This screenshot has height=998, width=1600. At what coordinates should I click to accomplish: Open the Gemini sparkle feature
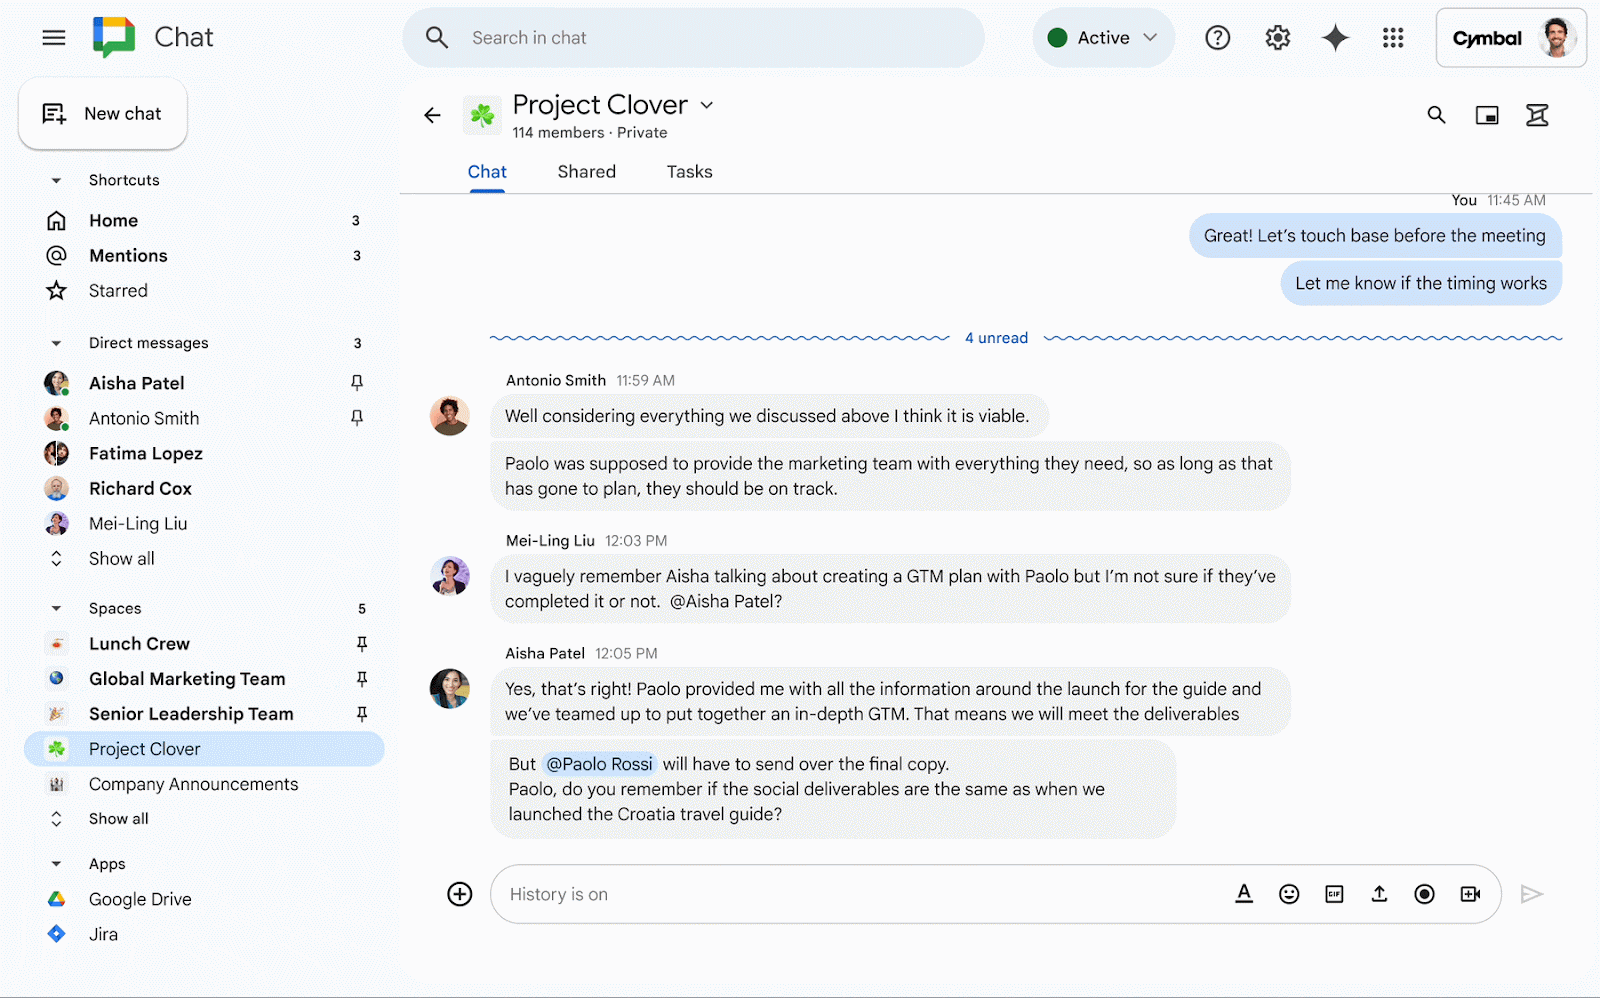point(1335,37)
